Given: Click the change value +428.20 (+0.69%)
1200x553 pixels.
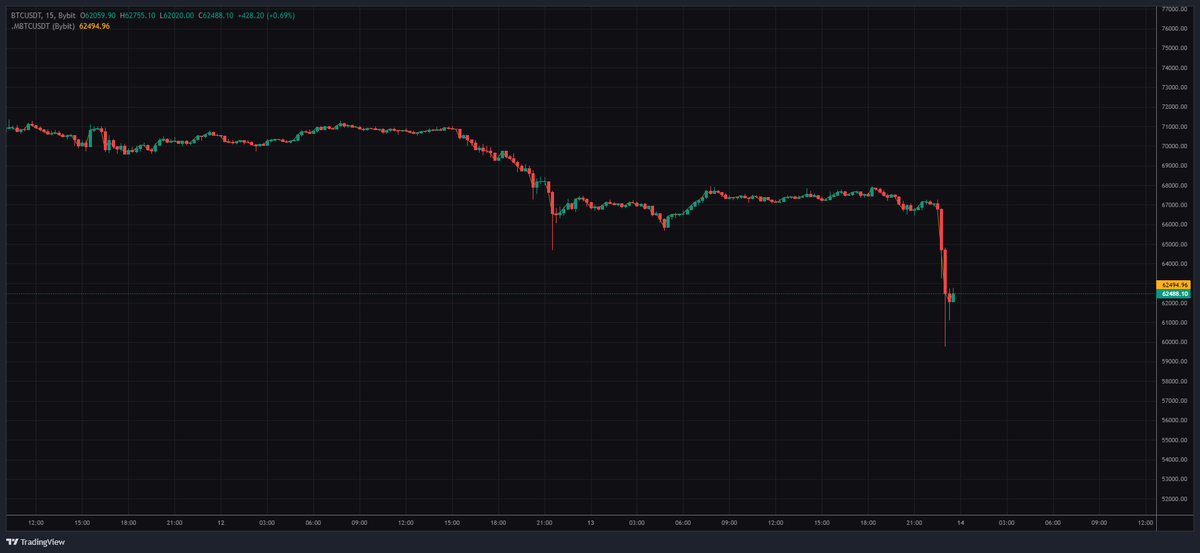Looking at the screenshot, I should pos(266,16).
